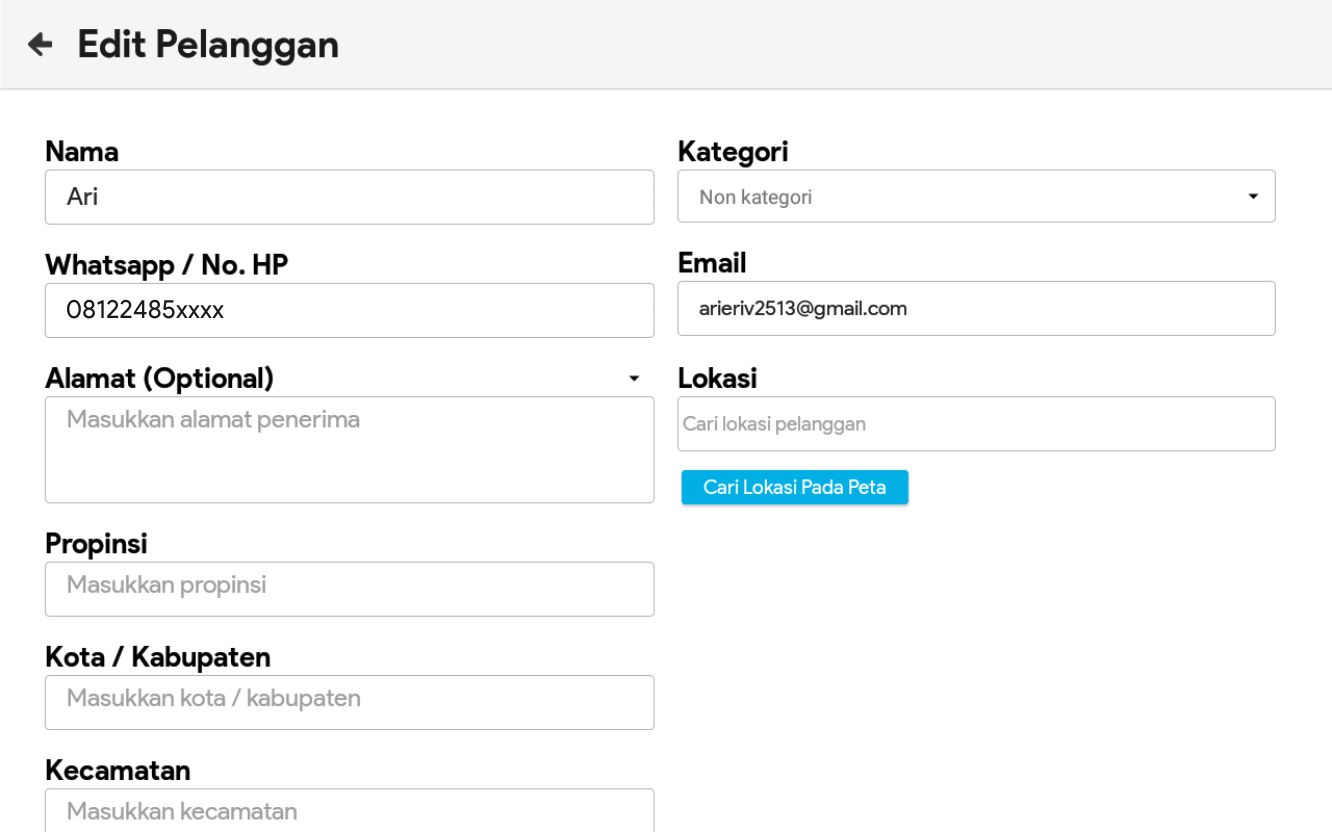Click the Cari Lokasi Pada Peta button
This screenshot has width=1332, height=832.
(795, 487)
